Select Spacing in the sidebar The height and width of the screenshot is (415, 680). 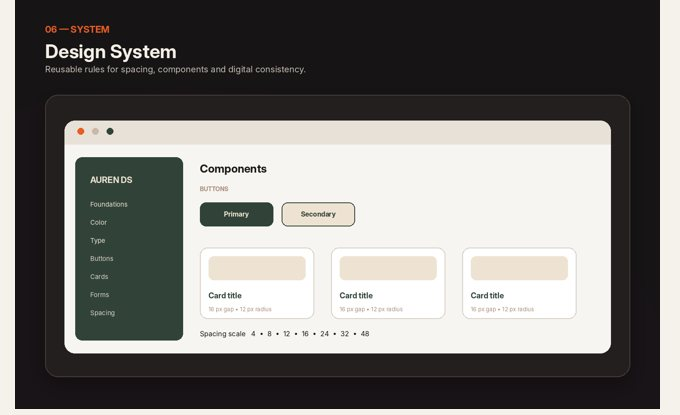[102, 313]
